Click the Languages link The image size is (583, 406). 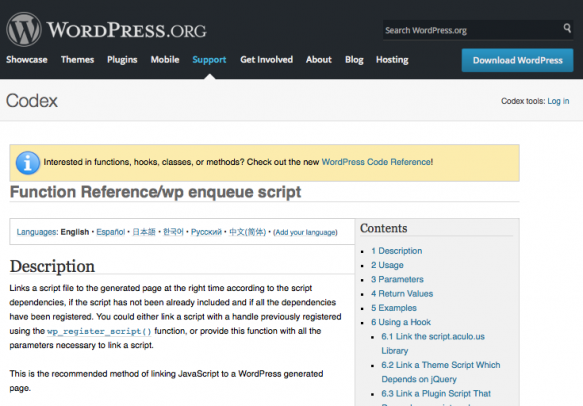click(x=37, y=232)
